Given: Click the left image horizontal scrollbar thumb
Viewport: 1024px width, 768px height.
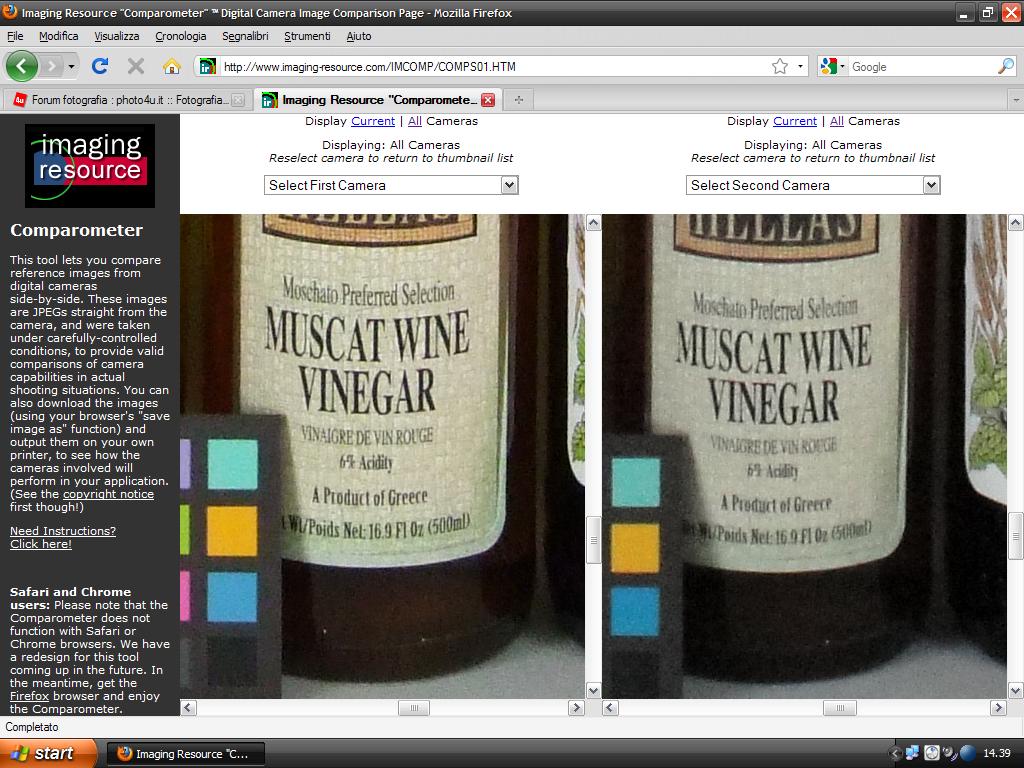Looking at the screenshot, I should pyautogui.click(x=414, y=707).
